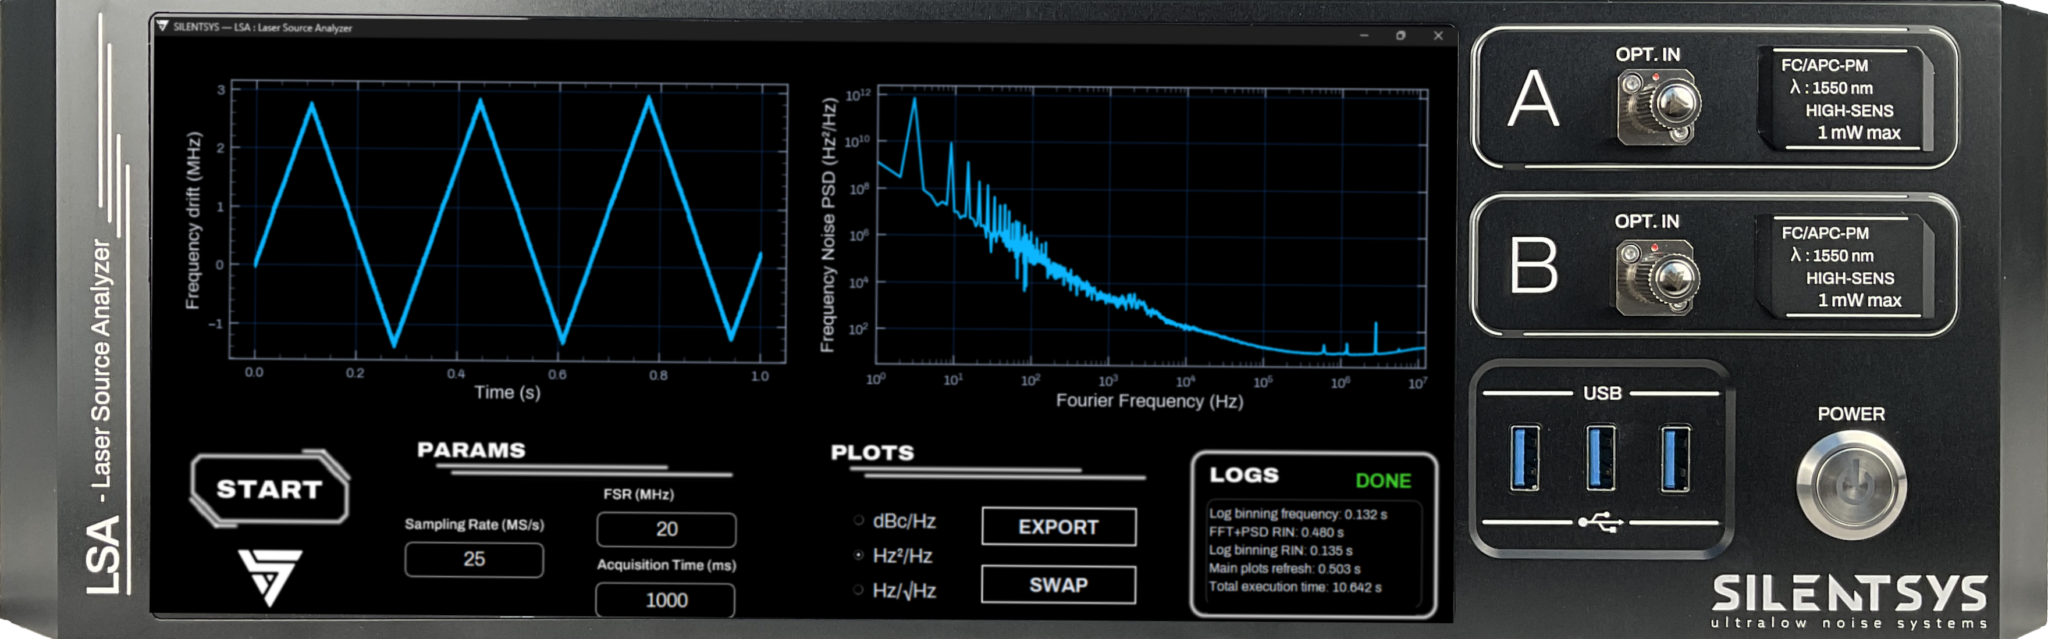Click the USB trident symbol below the ports
2048x639 pixels.
[x=1600, y=522]
